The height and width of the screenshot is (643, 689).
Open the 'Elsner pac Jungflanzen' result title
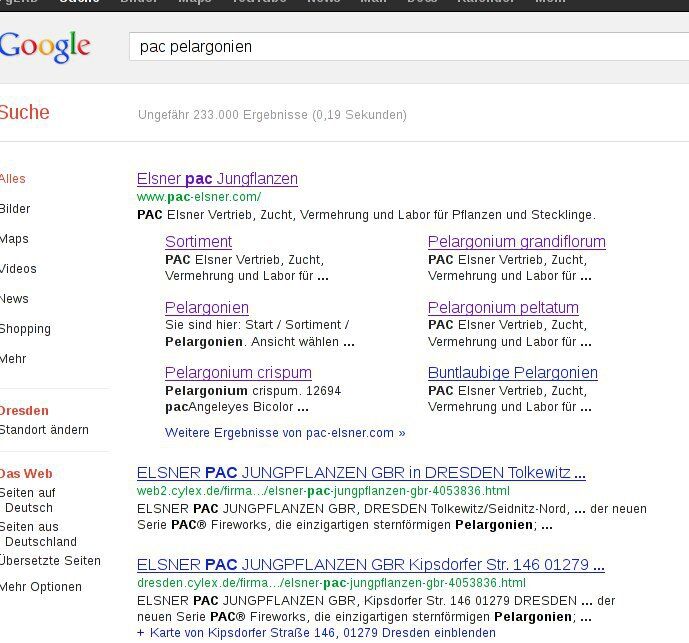[217, 179]
